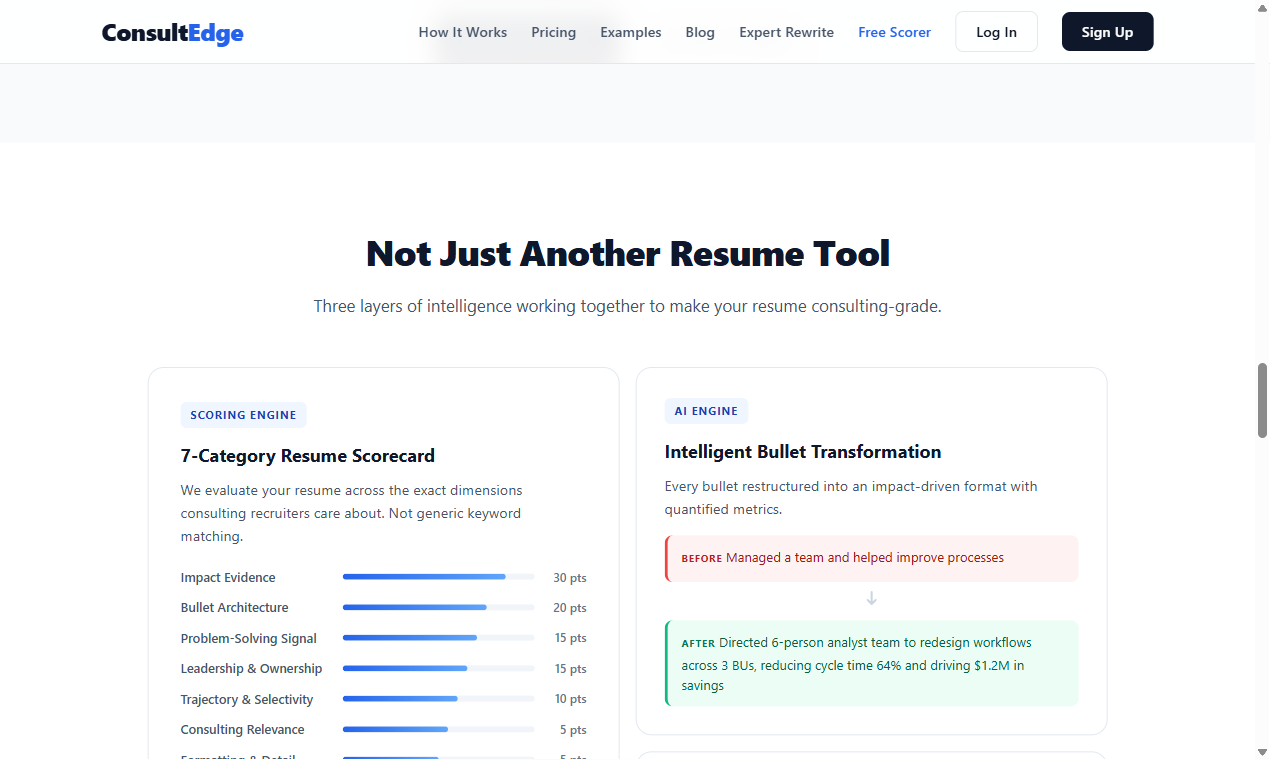Click the Bullet Architecture progress bar
The height and width of the screenshot is (760, 1270).
point(438,607)
